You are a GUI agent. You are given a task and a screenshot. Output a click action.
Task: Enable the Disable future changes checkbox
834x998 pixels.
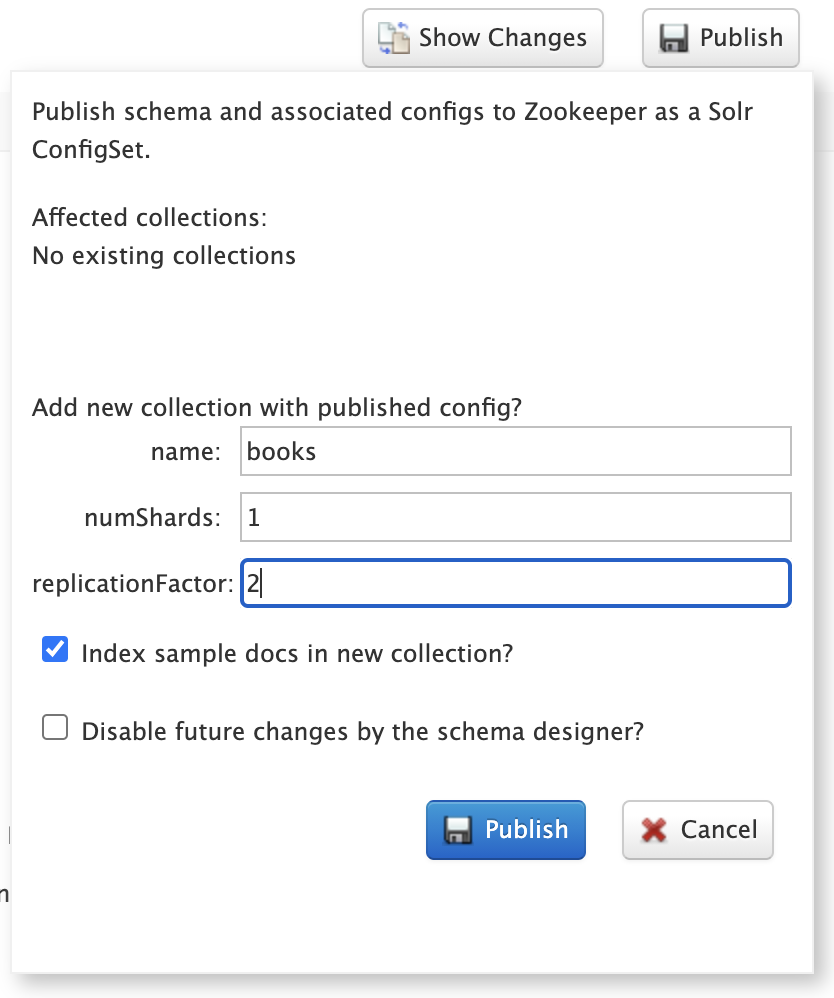(x=55, y=728)
